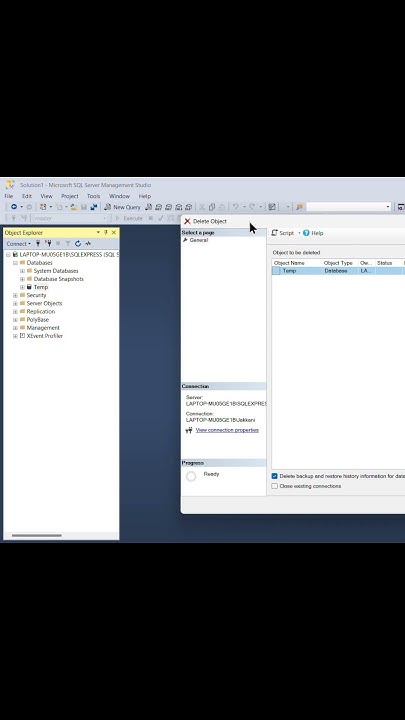Click the Help button in Delete Object dialog
Image resolution: width=405 pixels, height=720 pixels.
(313, 233)
